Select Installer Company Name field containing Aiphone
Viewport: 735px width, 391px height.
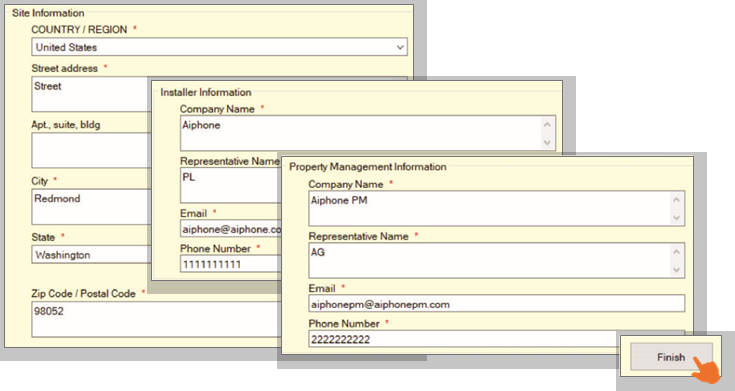pos(368,133)
